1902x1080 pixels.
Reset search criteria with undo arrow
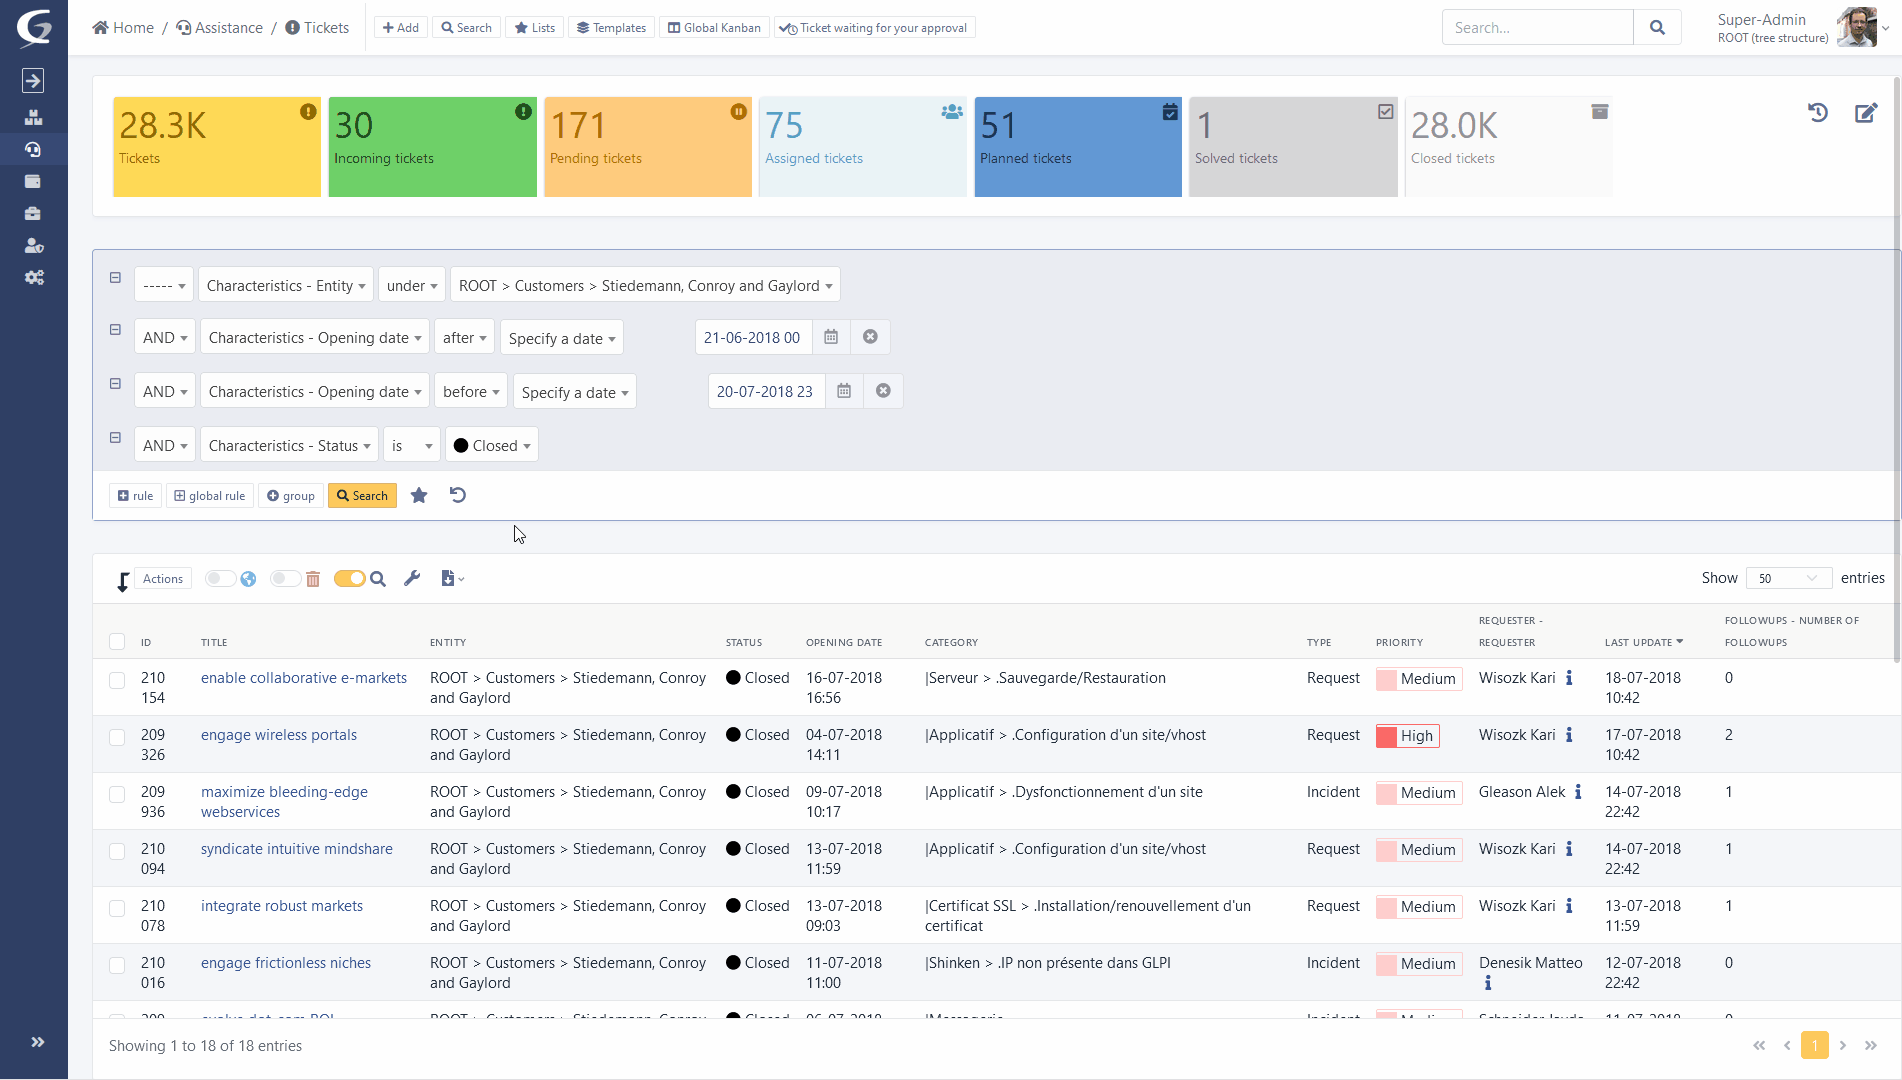point(457,495)
